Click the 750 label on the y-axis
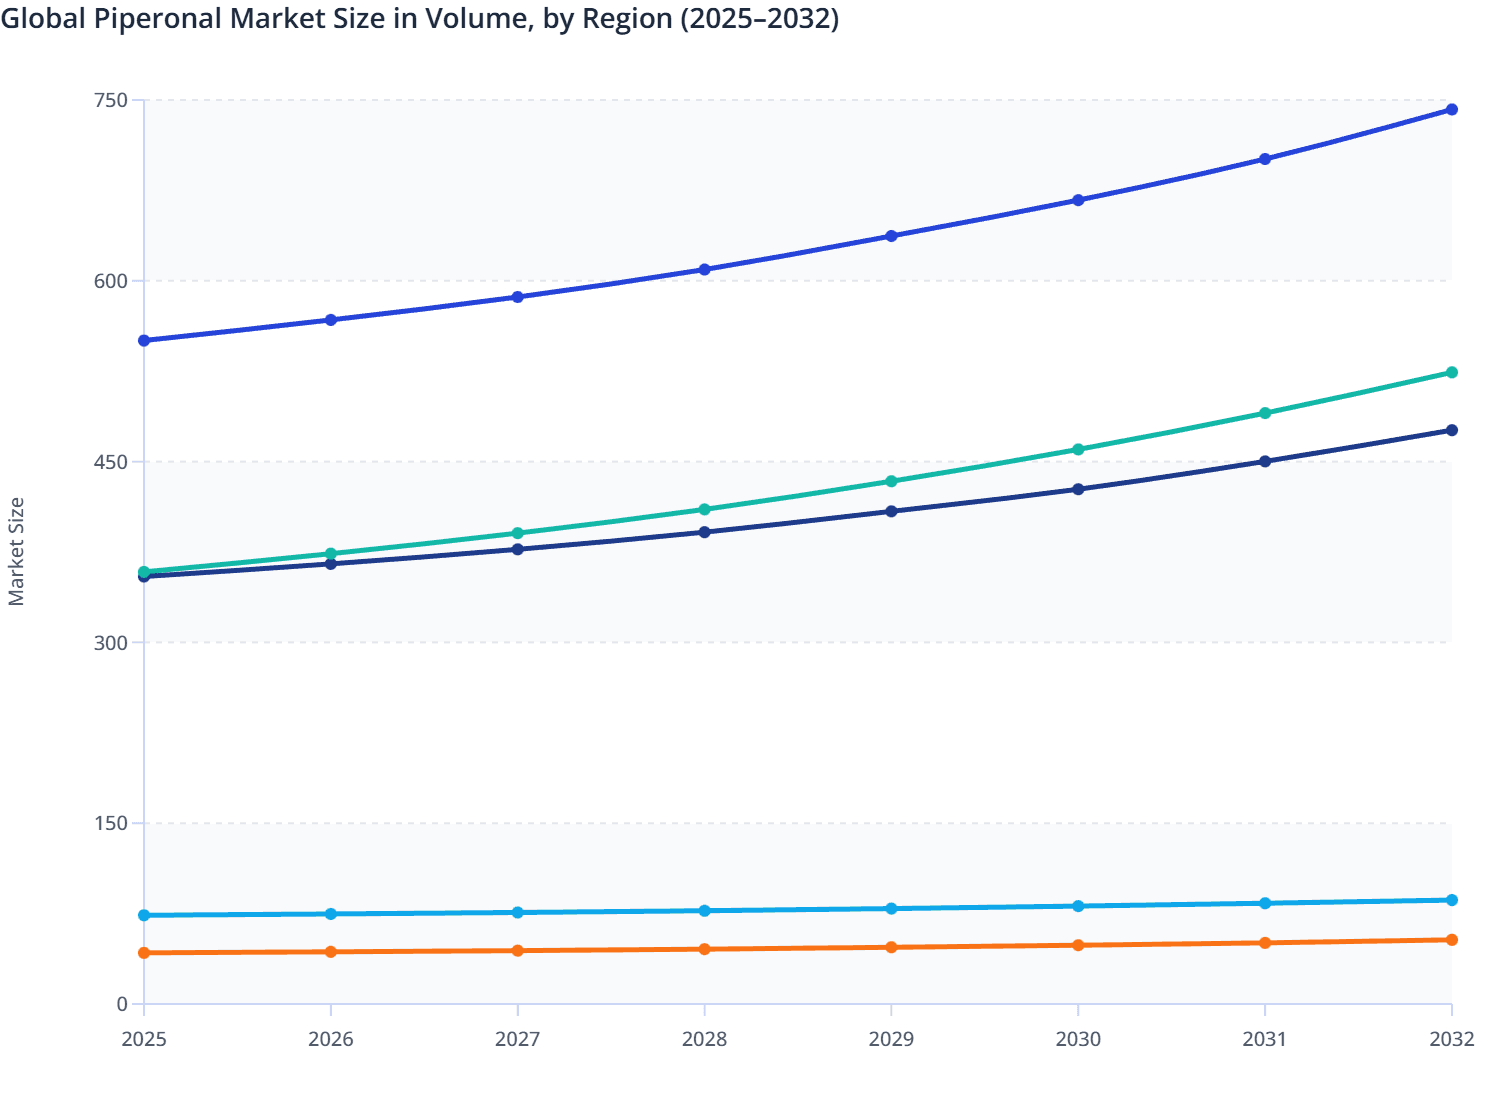 pyautogui.click(x=113, y=100)
